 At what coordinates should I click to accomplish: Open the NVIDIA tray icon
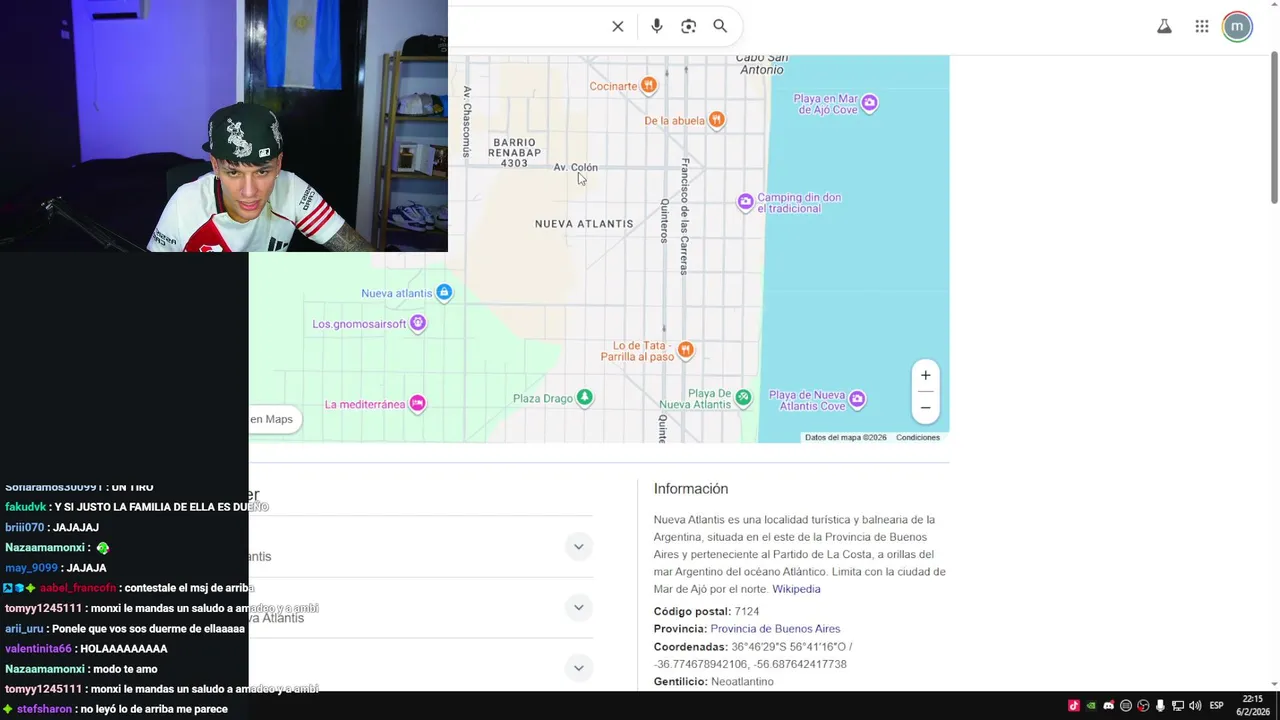tap(1091, 706)
